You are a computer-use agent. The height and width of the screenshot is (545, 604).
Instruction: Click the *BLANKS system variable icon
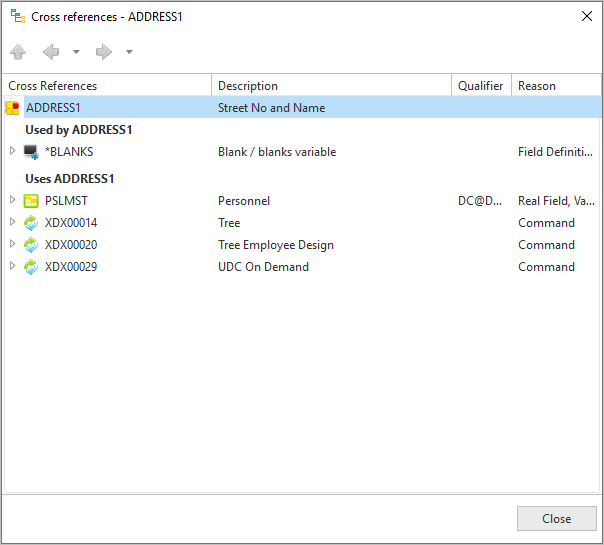tap(31, 152)
